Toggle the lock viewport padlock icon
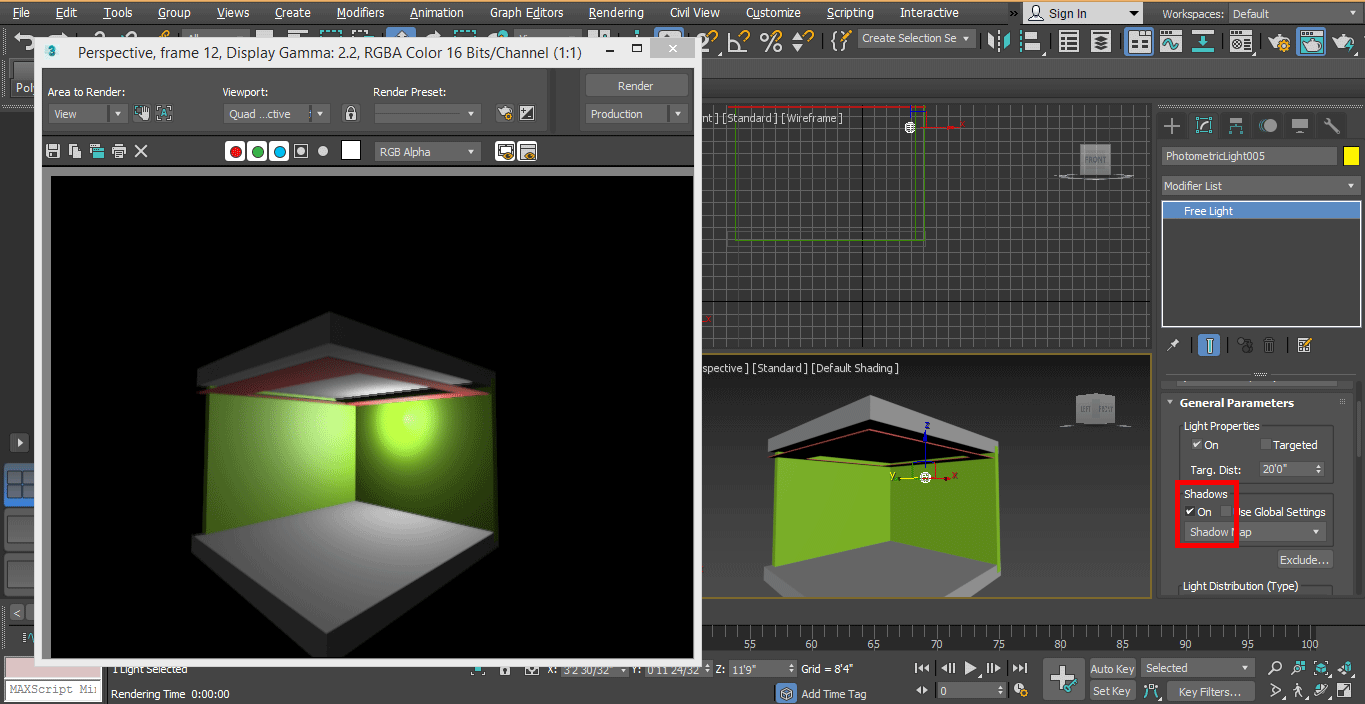 click(x=350, y=114)
